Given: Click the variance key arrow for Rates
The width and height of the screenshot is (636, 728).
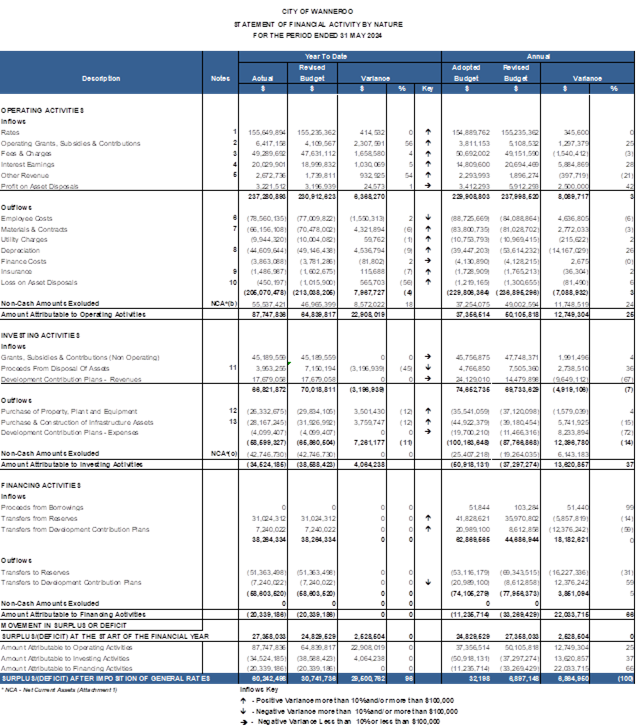Looking at the screenshot, I should (x=427, y=131).
